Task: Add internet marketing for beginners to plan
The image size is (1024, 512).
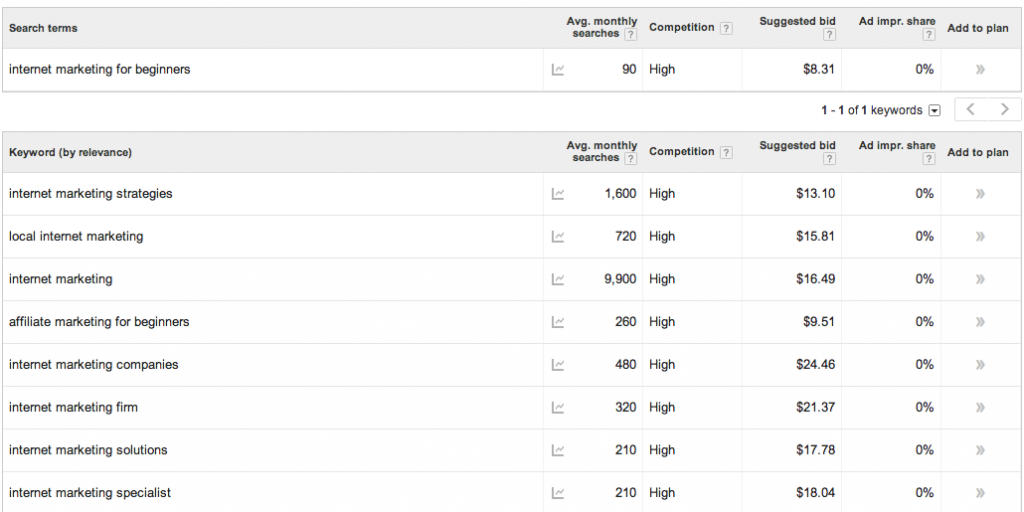Action: 980,69
